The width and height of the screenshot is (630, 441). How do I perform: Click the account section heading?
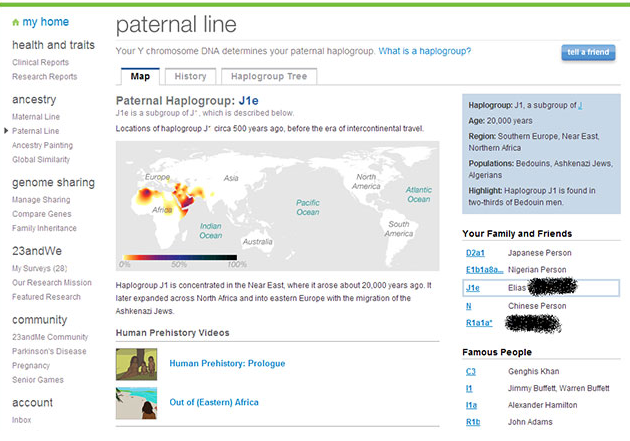click(x=32, y=403)
